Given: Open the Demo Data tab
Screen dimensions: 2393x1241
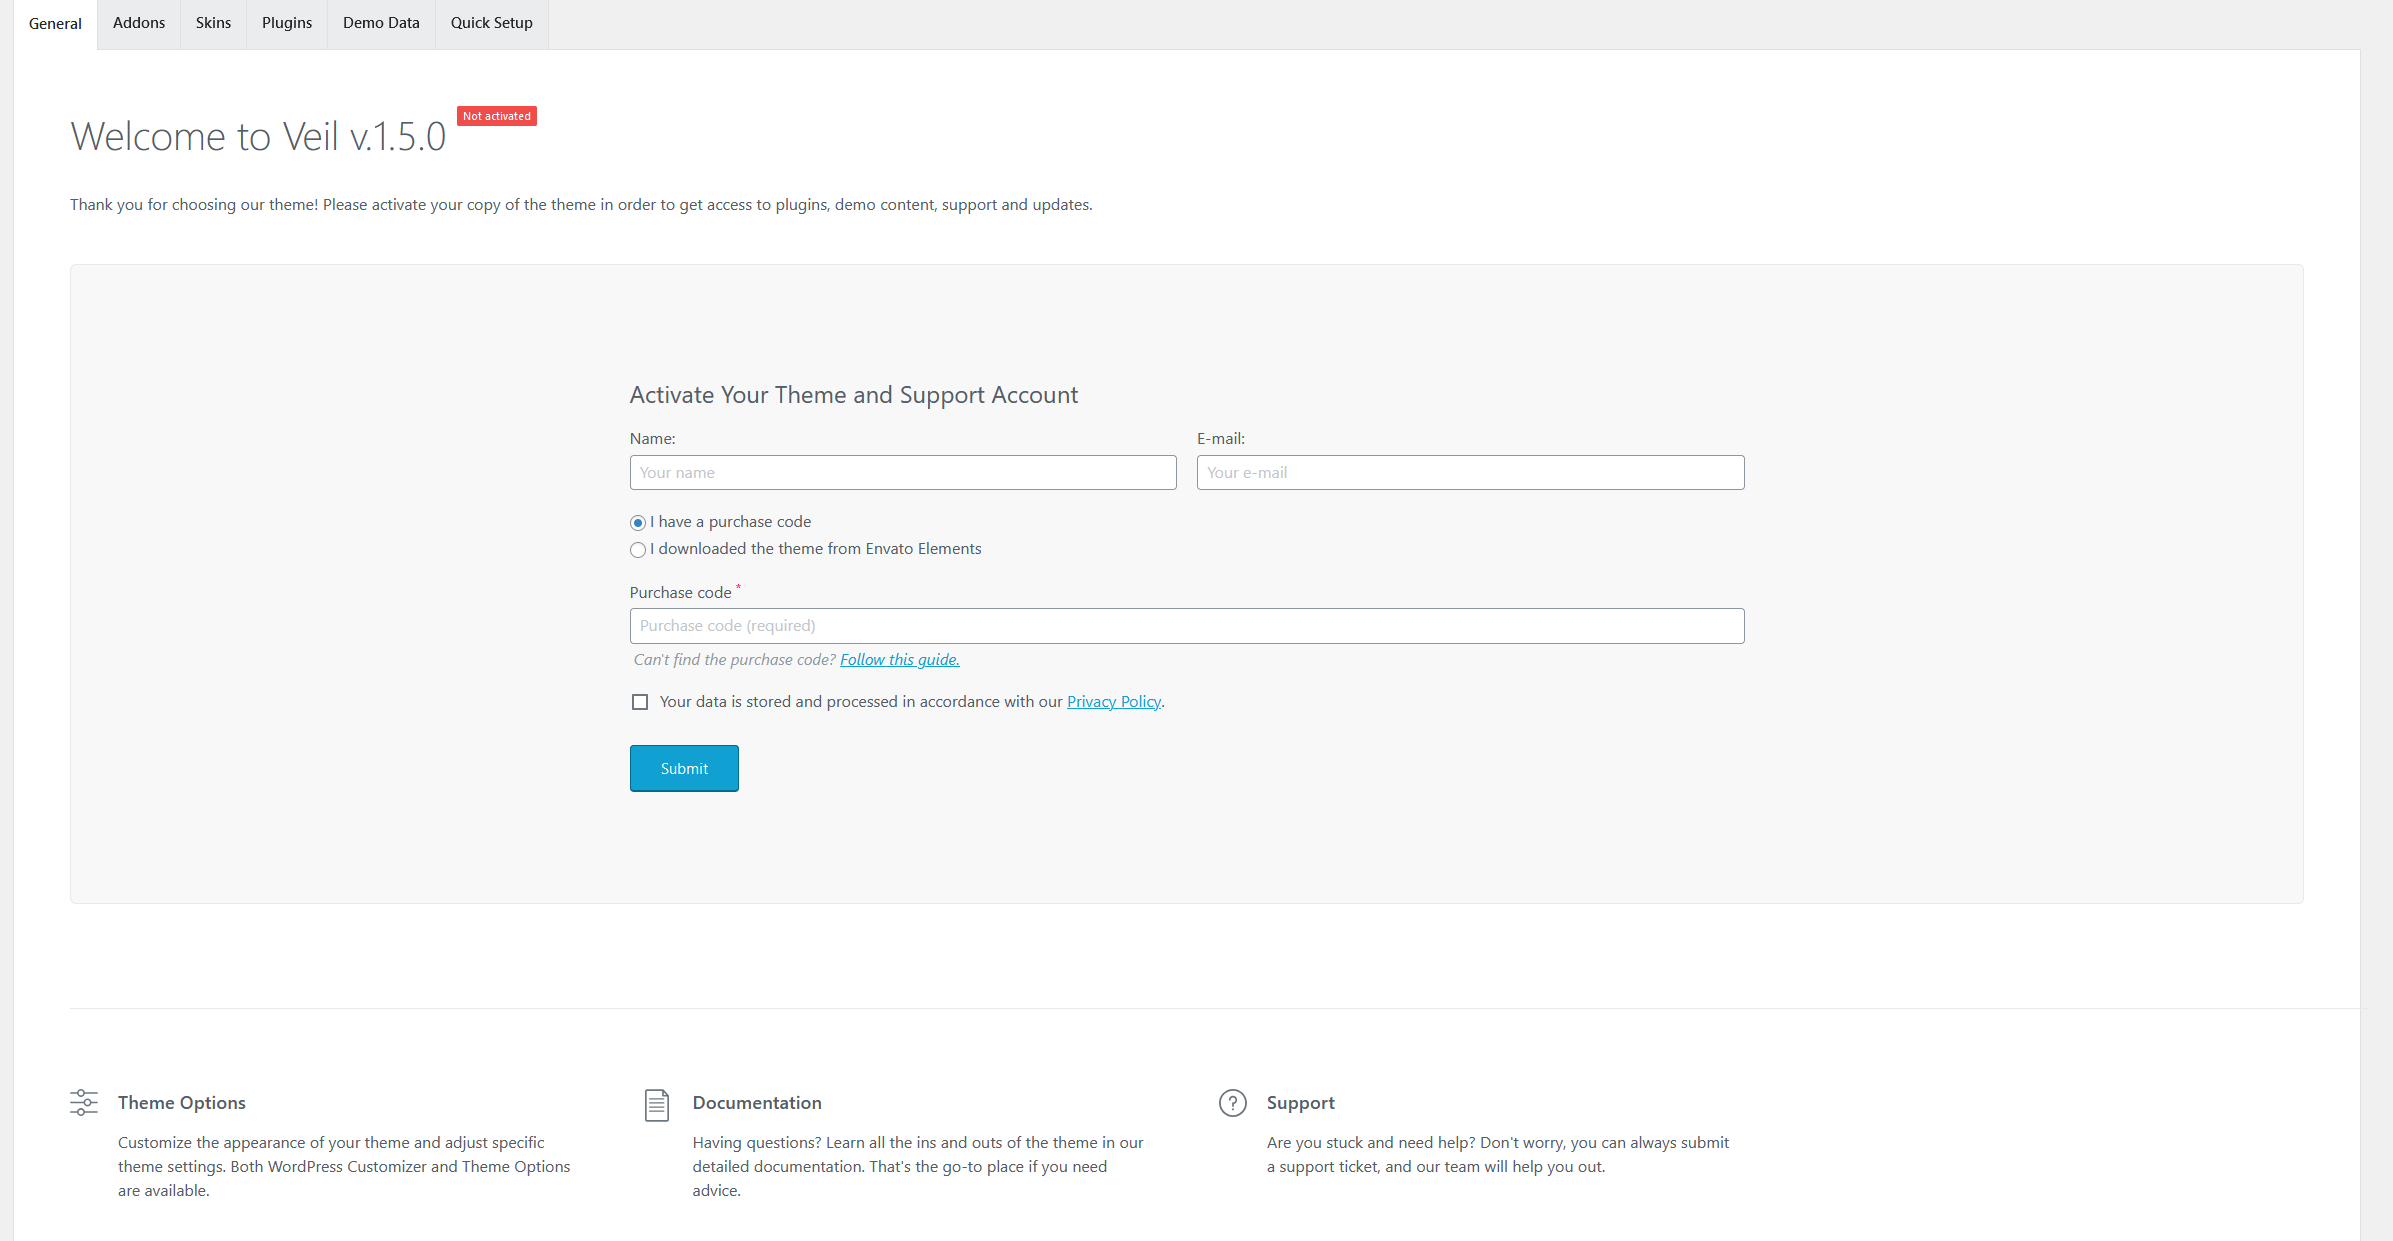Looking at the screenshot, I should tap(381, 23).
